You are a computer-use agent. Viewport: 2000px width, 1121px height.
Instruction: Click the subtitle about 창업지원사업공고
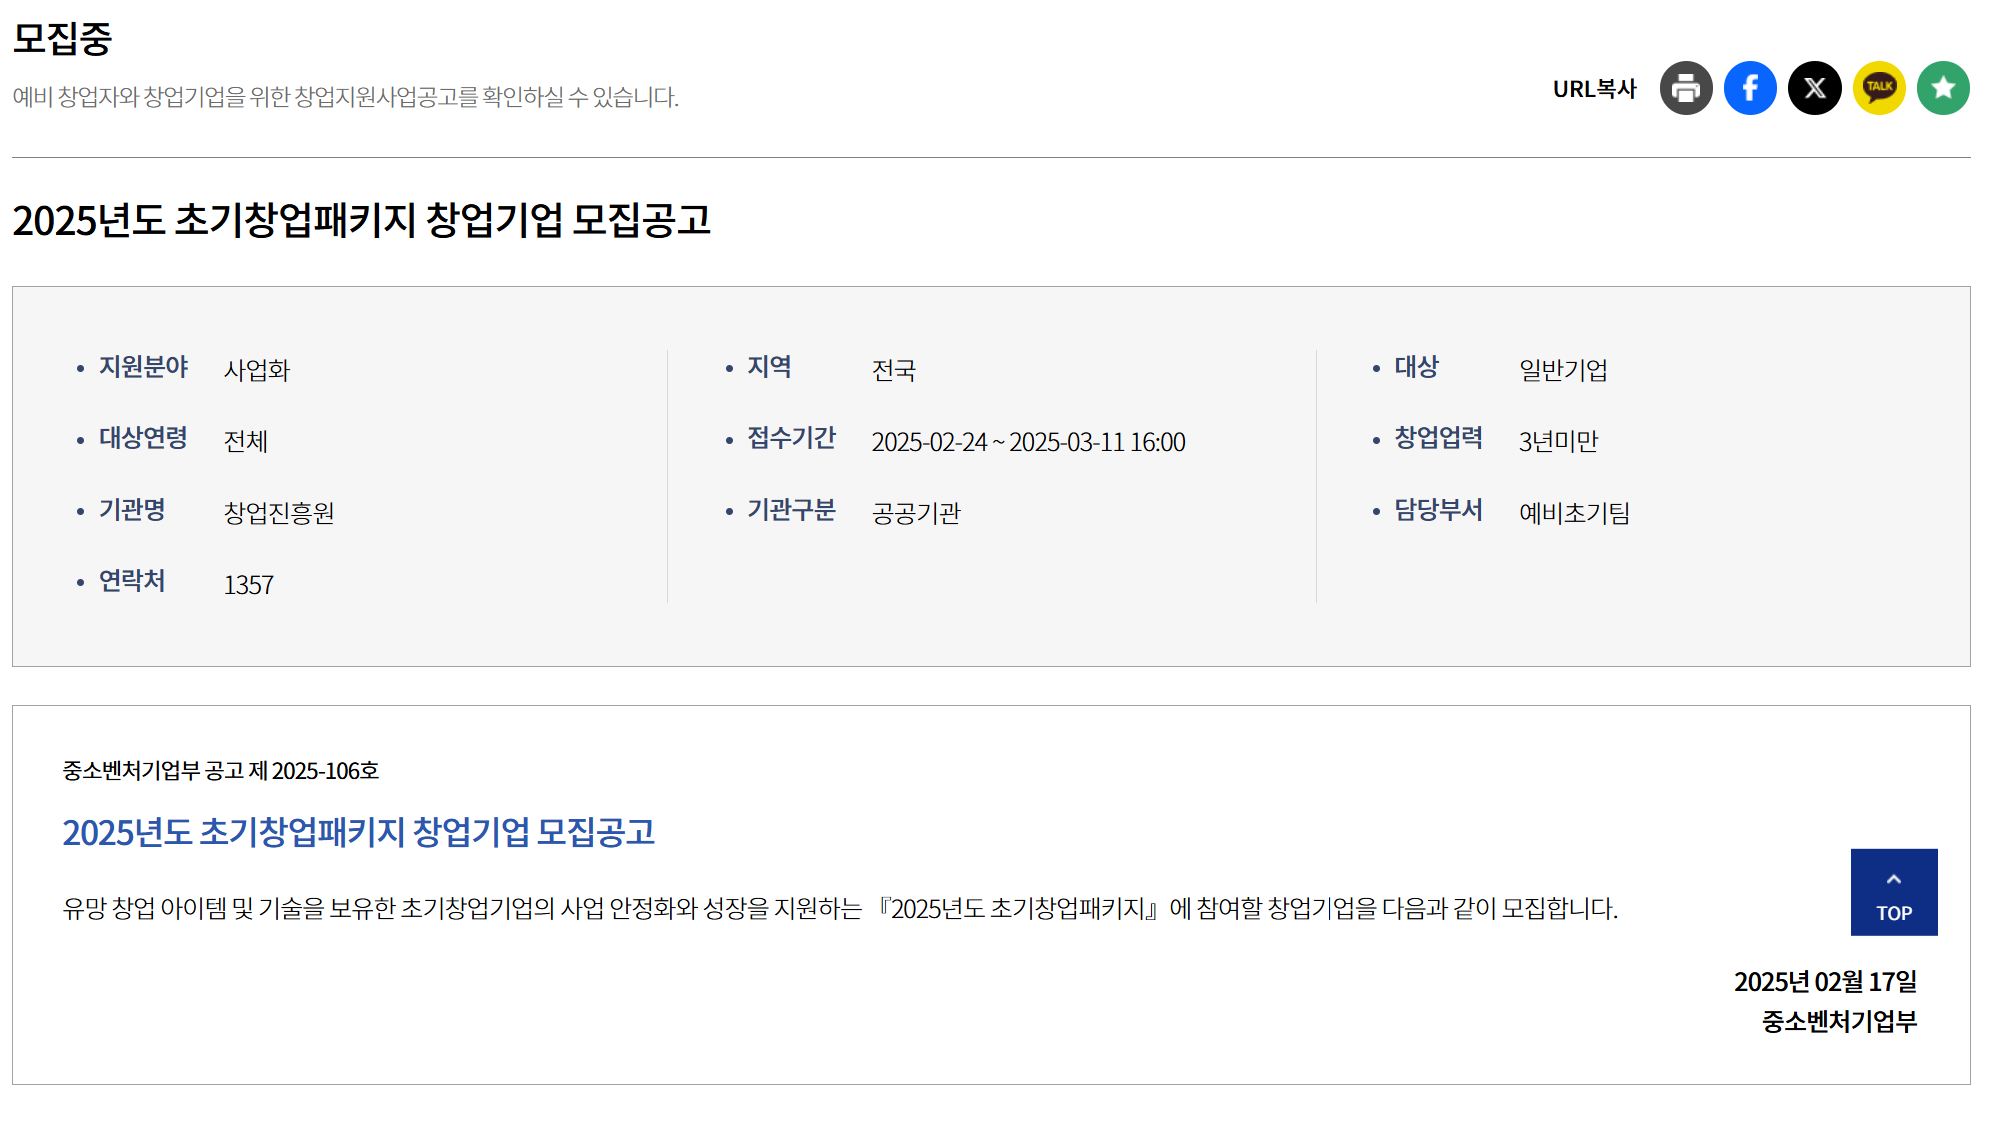(346, 97)
